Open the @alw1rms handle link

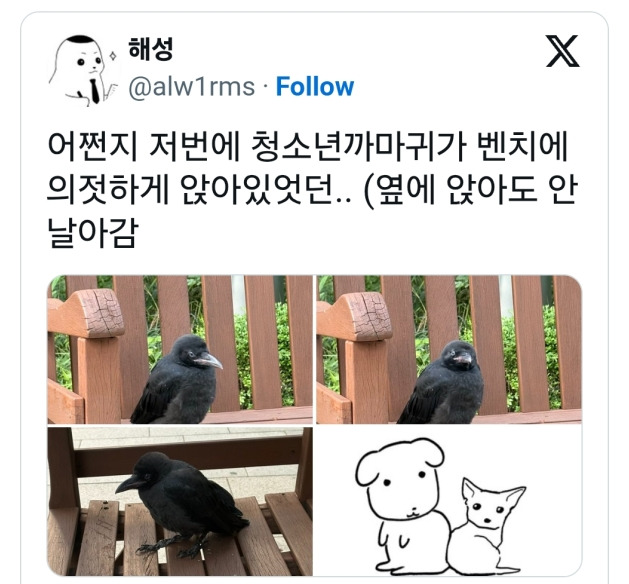coord(192,87)
